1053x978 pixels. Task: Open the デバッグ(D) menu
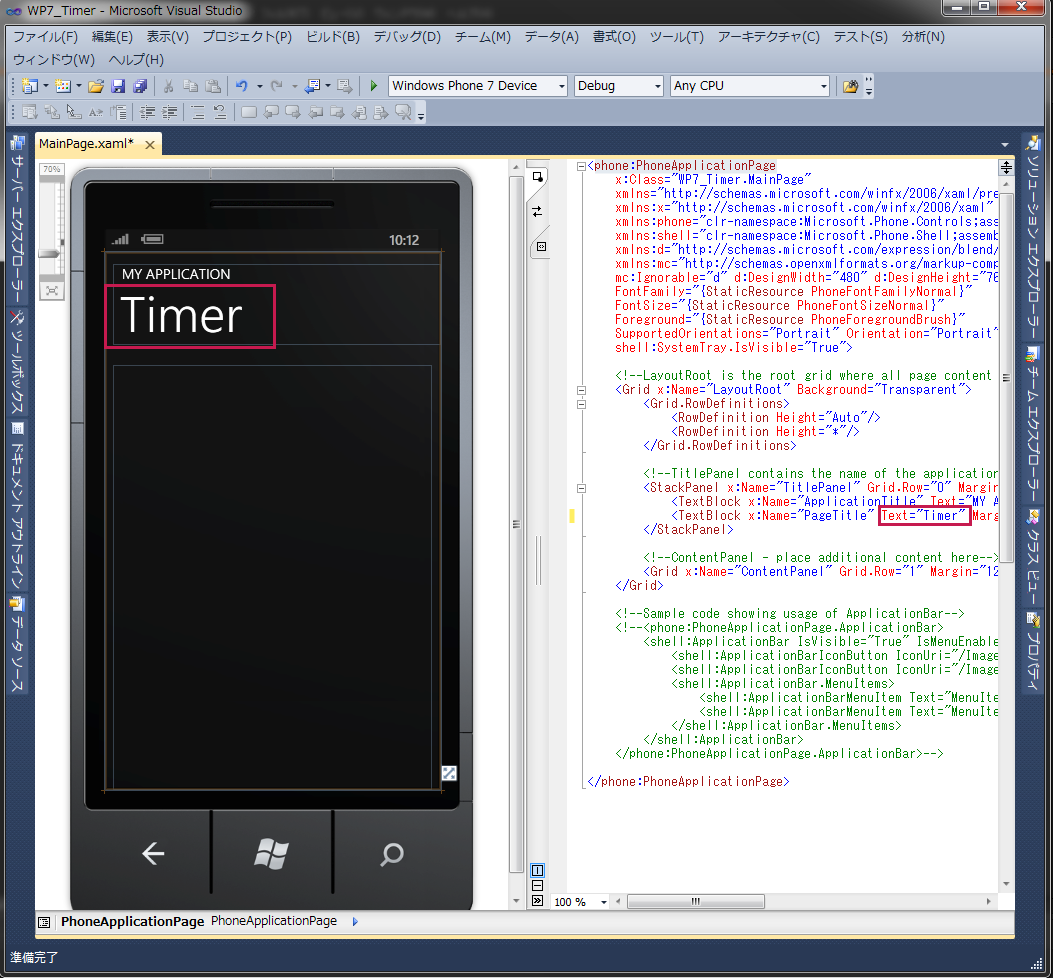point(407,36)
